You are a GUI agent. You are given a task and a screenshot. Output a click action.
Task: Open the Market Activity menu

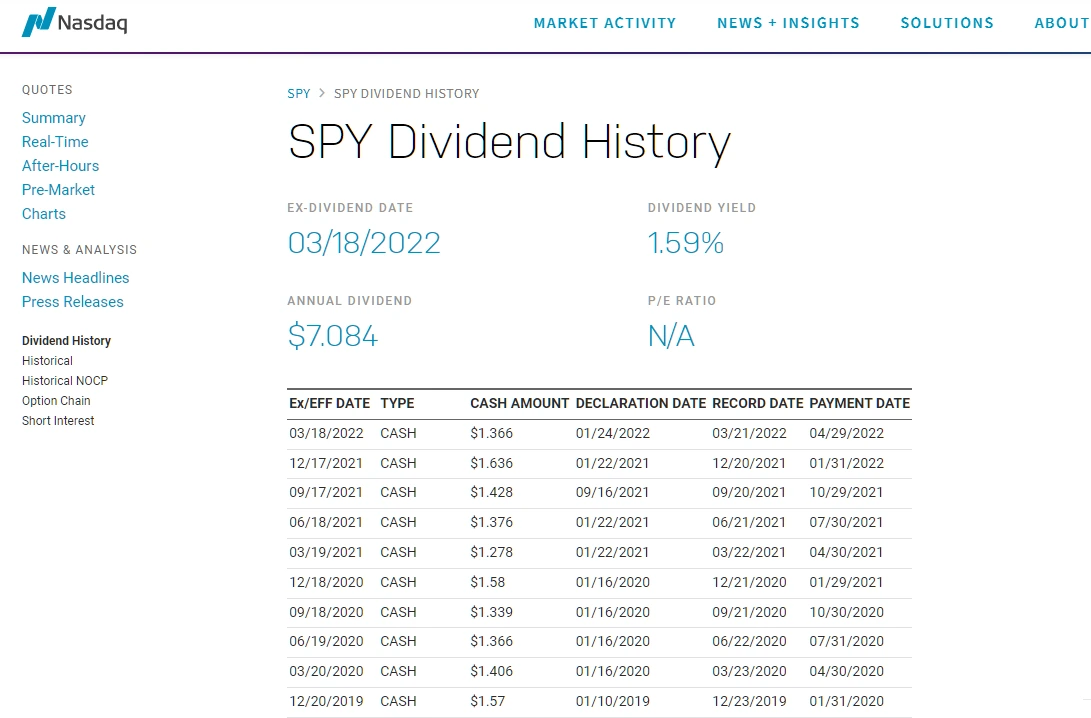tap(605, 23)
